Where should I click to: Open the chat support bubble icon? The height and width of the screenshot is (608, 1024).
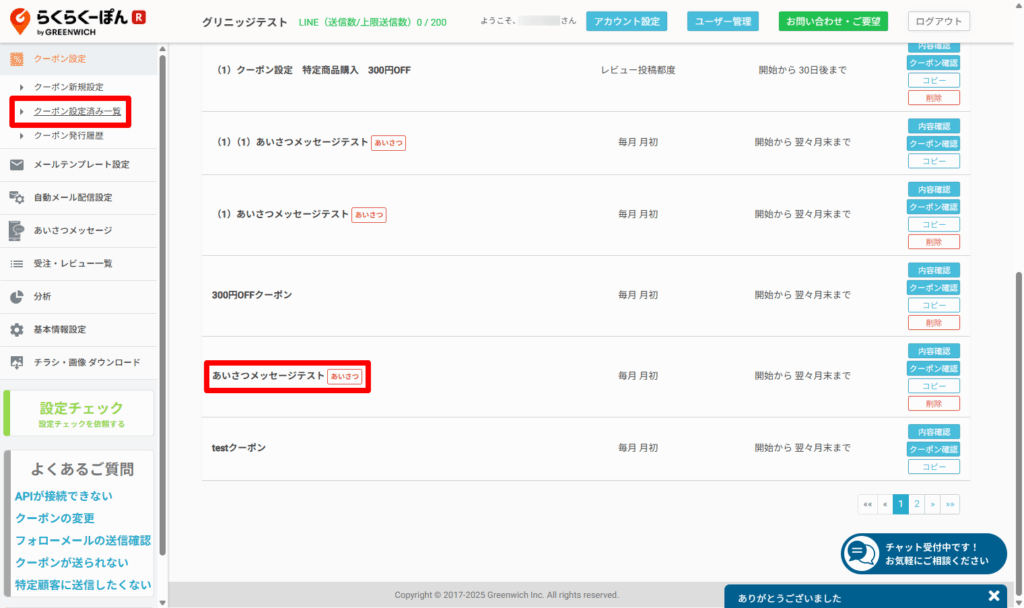tap(860, 553)
